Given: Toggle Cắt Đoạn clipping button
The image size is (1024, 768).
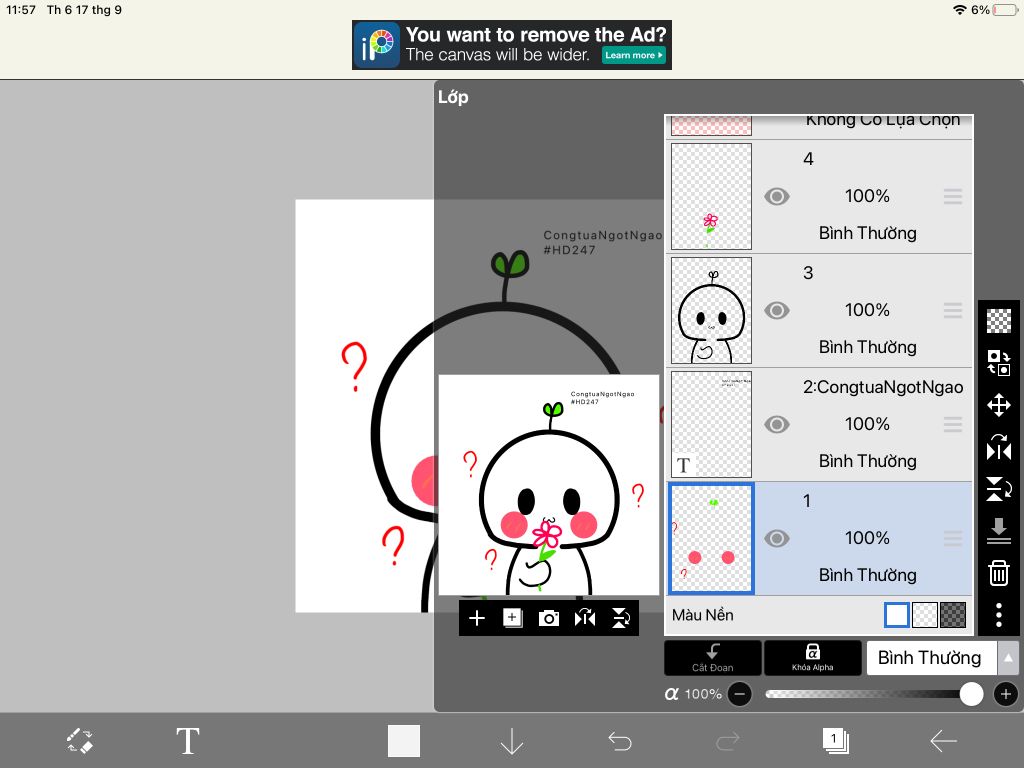Looking at the screenshot, I should point(712,658).
